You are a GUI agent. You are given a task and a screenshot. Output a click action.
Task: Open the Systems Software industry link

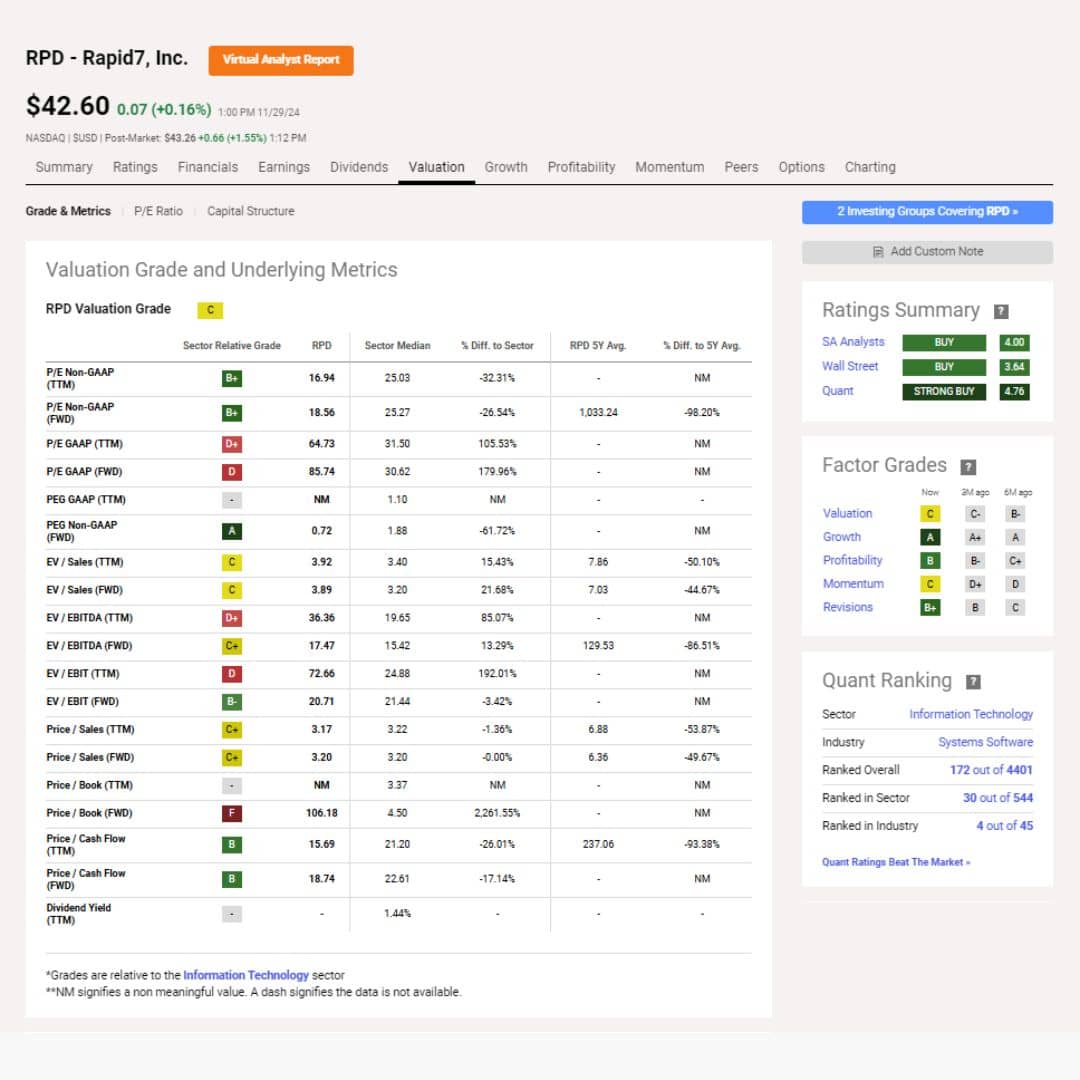(986, 742)
